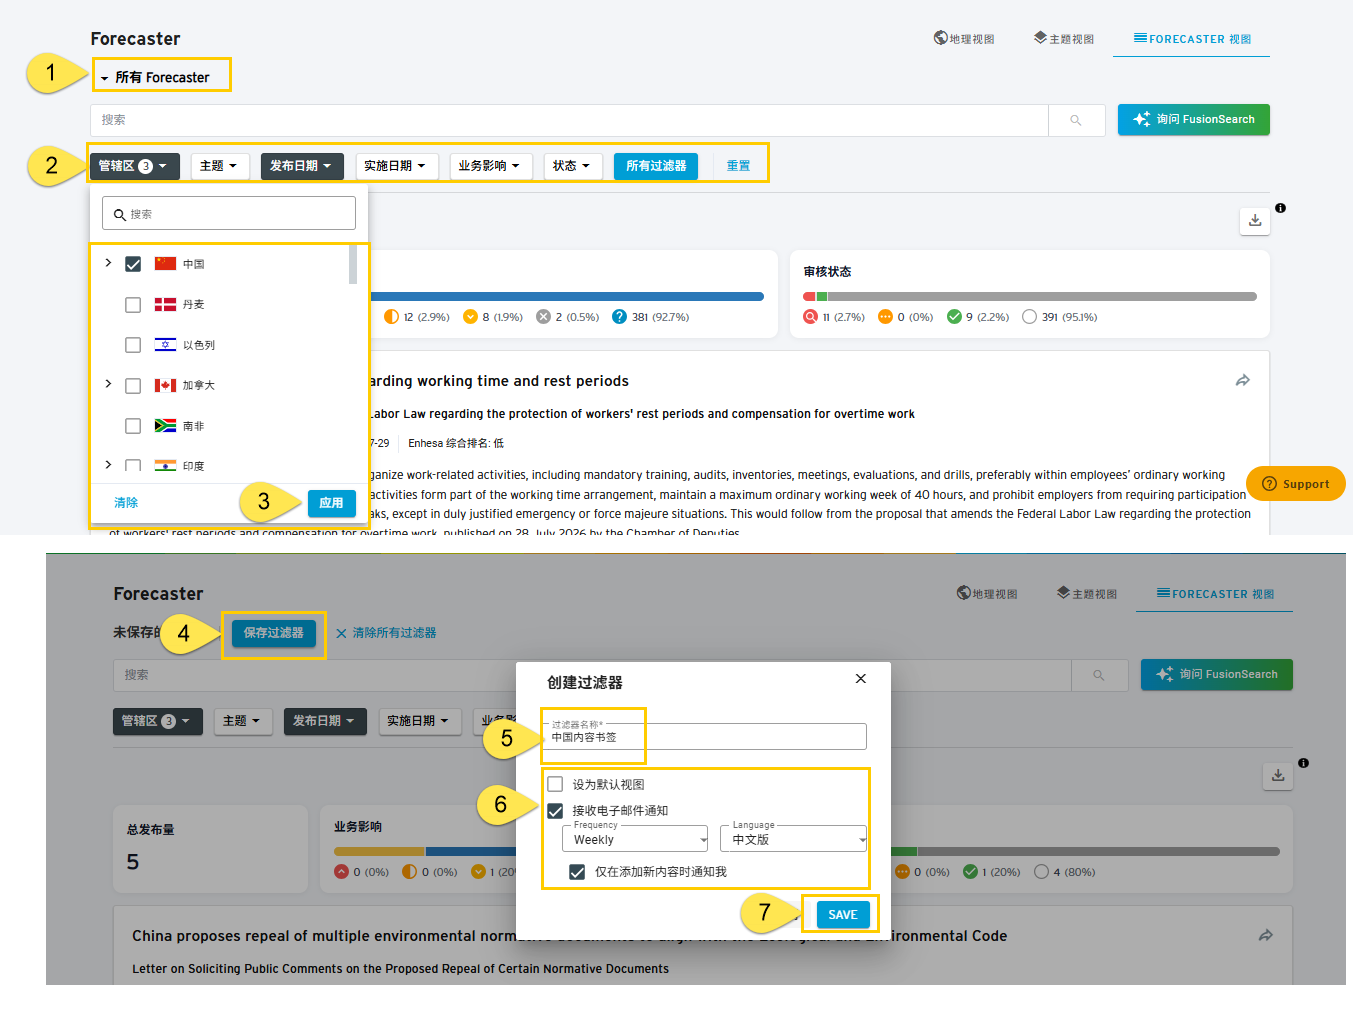Image resolution: width=1353 pixels, height=1020 pixels.
Task: Open the 业务影响 filter dropdown
Action: (x=490, y=166)
